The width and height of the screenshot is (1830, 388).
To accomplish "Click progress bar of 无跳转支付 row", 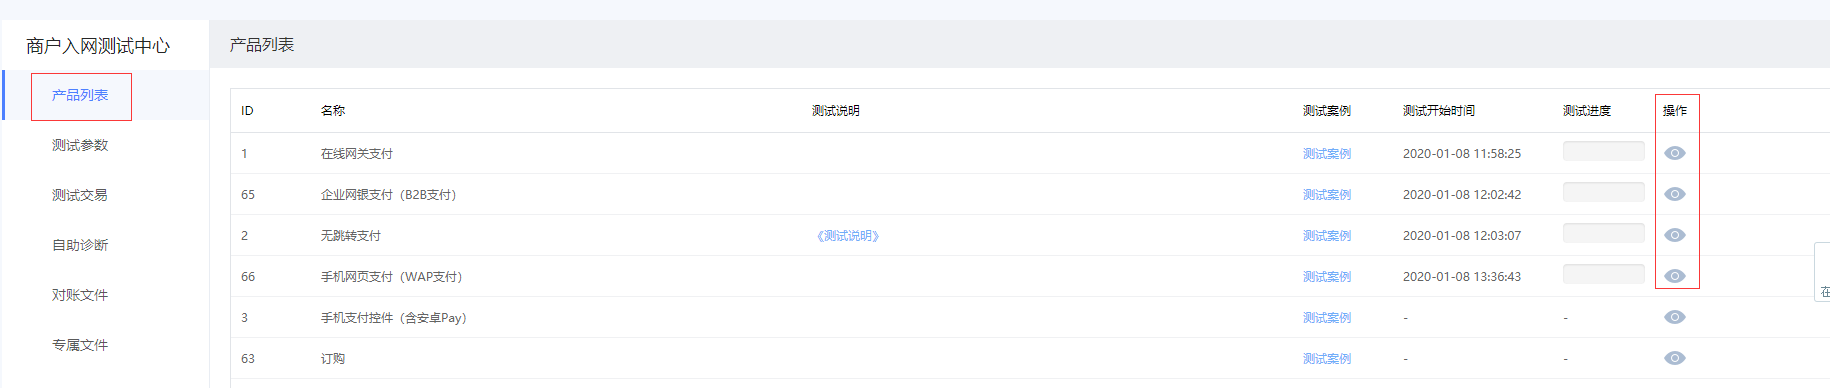I will tap(1603, 233).
